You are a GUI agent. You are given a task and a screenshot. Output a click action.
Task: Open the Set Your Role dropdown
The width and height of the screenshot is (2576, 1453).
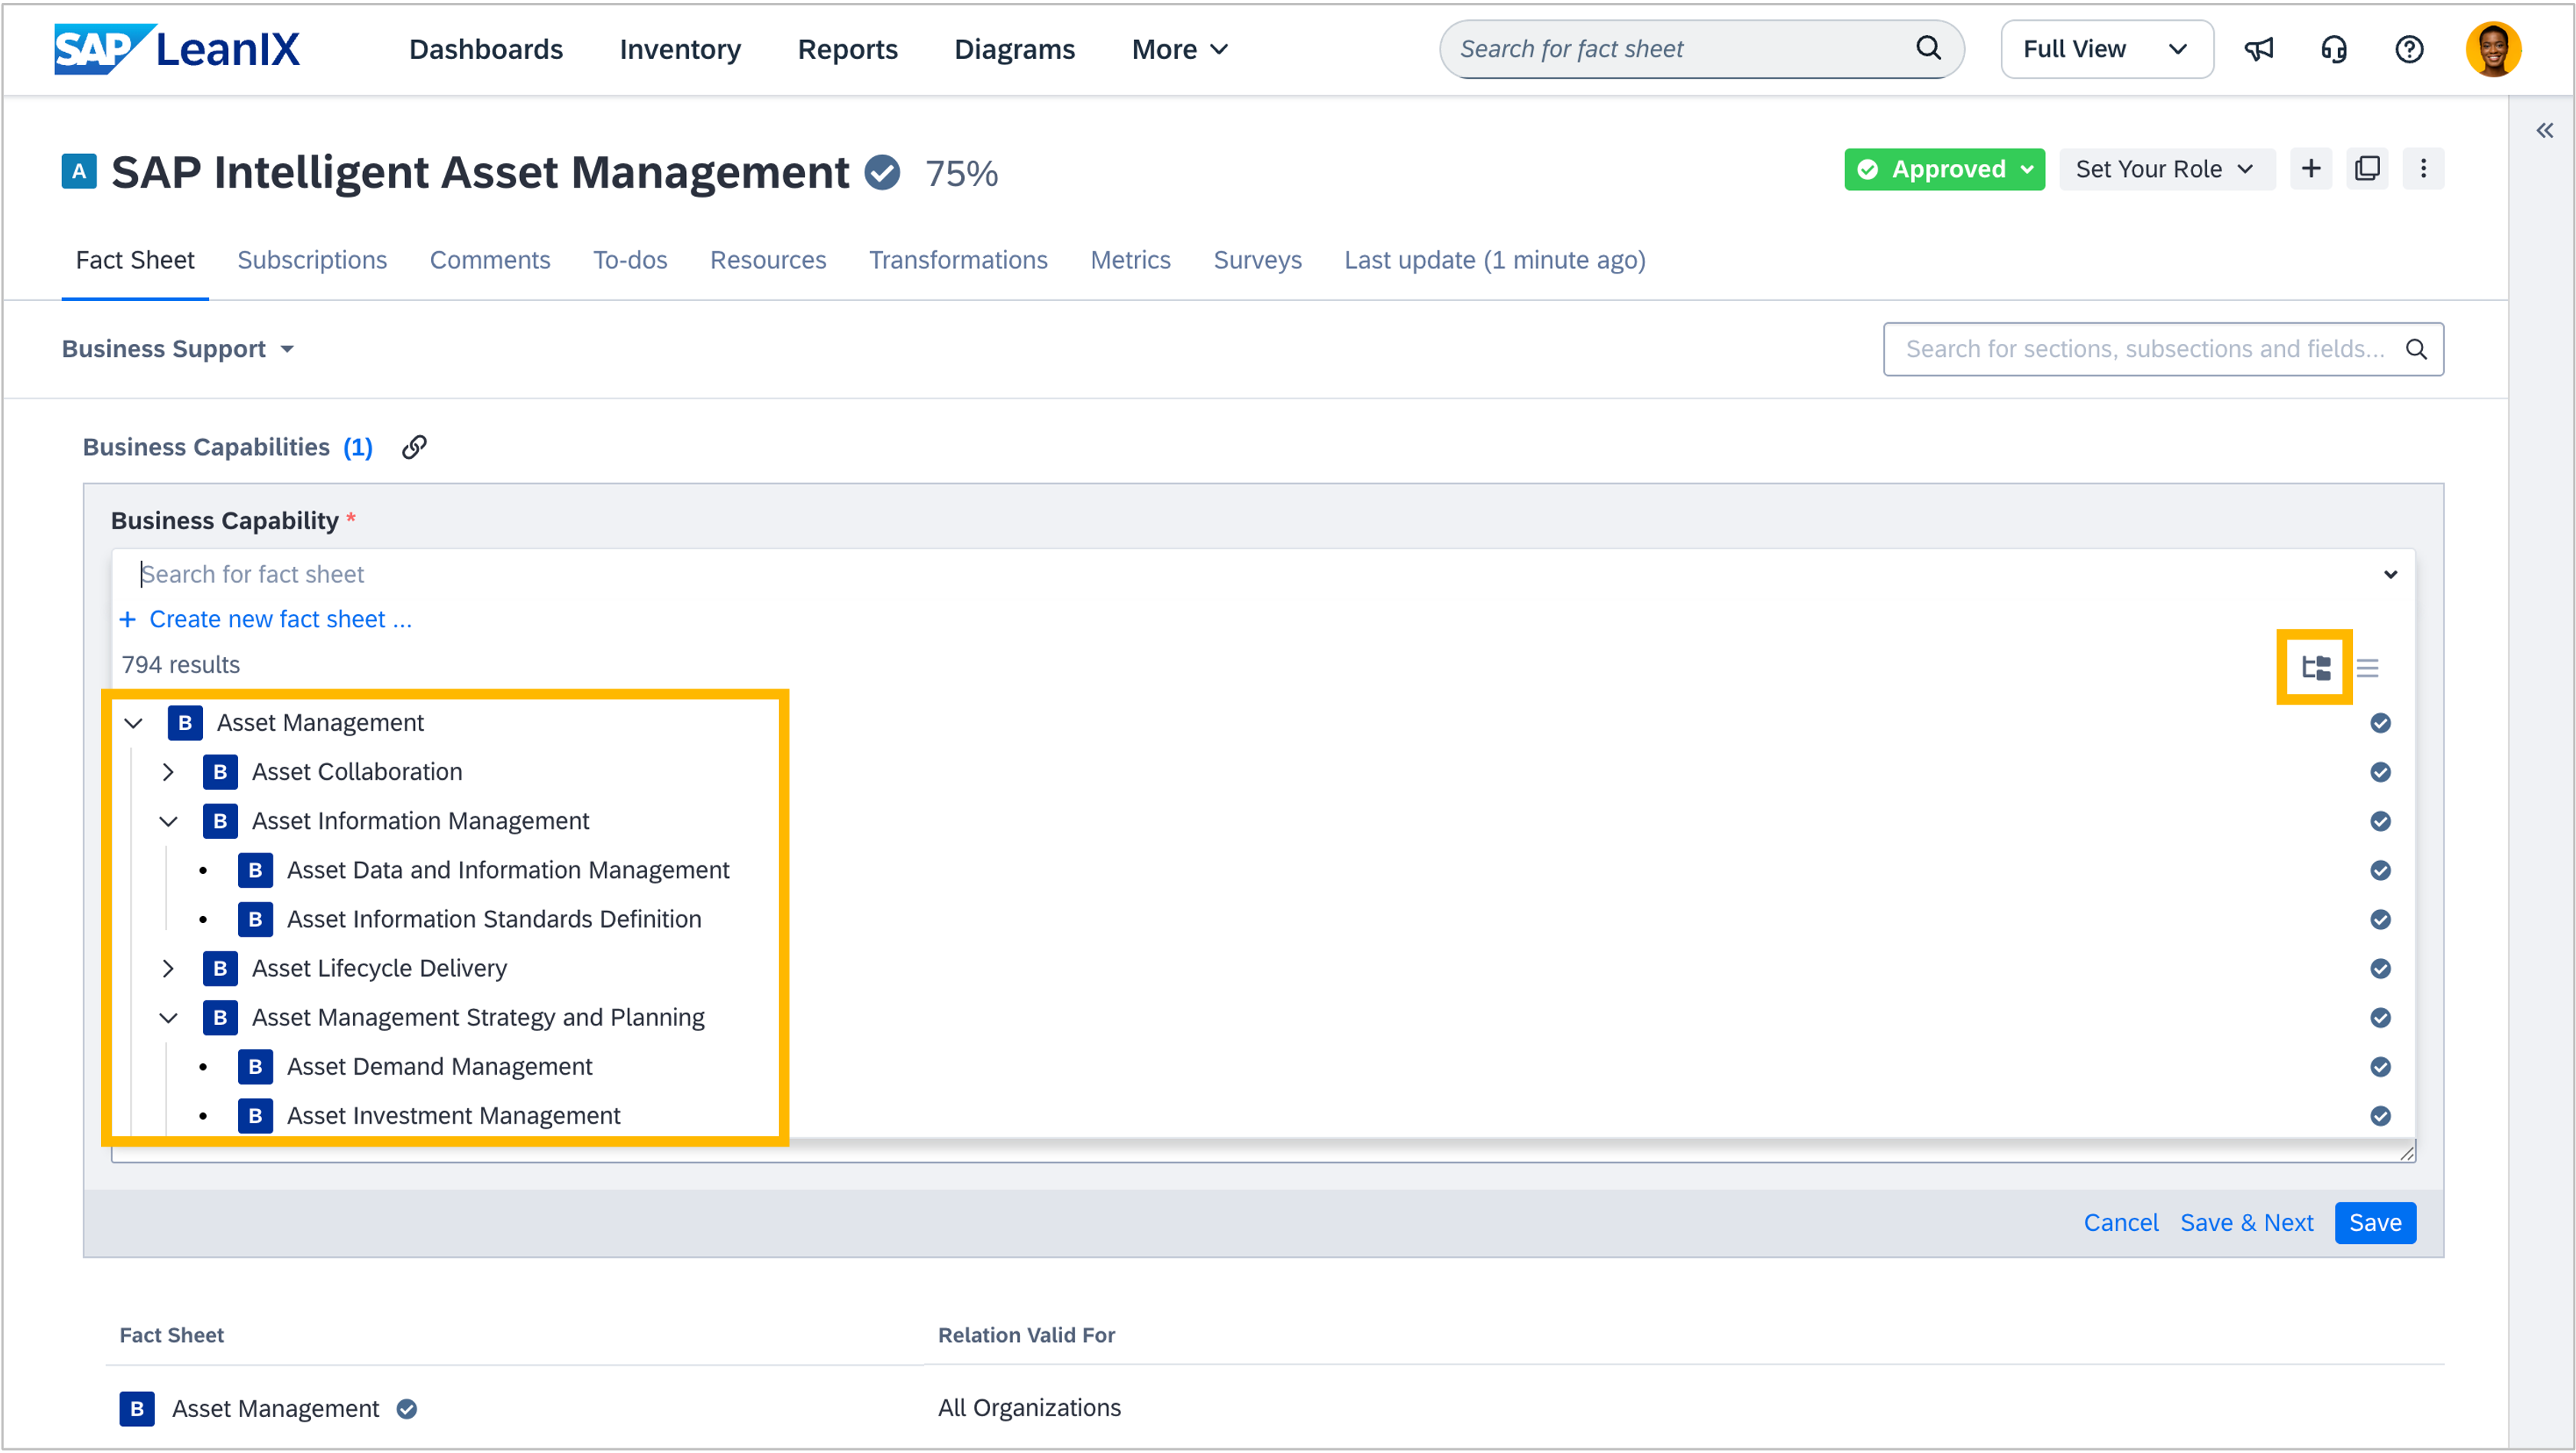[x=2166, y=169]
